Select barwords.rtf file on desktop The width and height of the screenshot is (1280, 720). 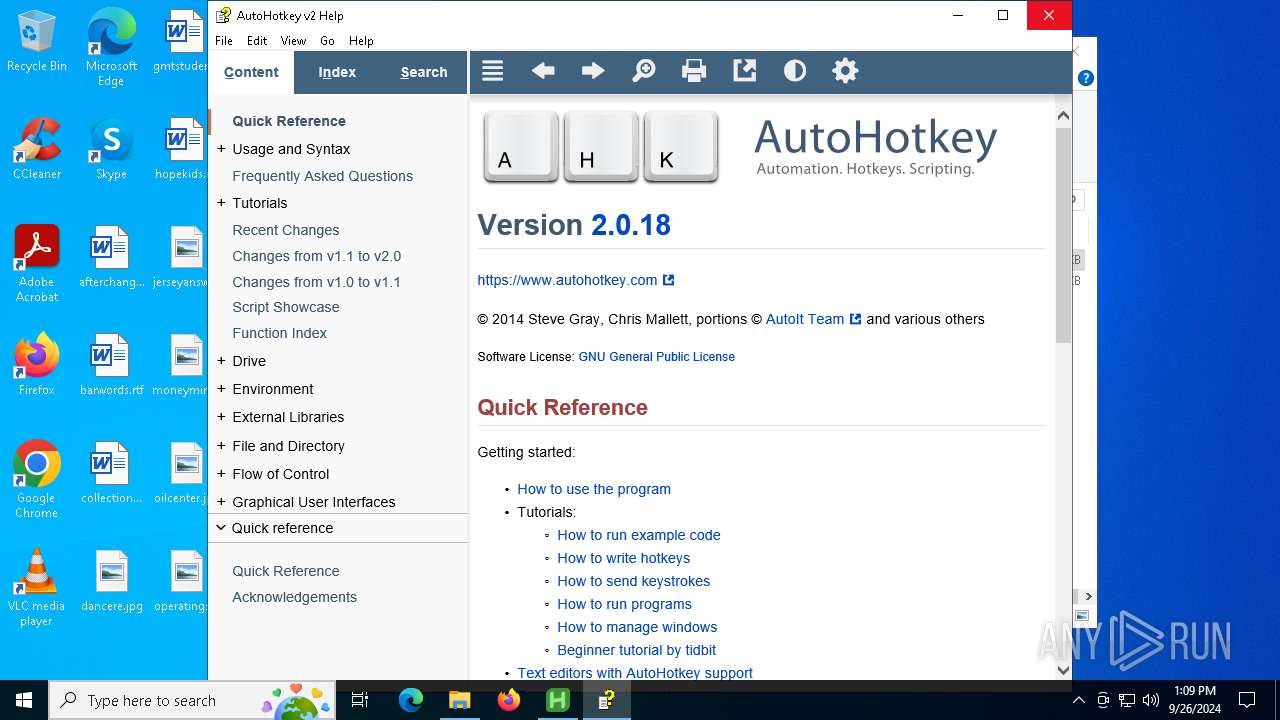point(111,365)
